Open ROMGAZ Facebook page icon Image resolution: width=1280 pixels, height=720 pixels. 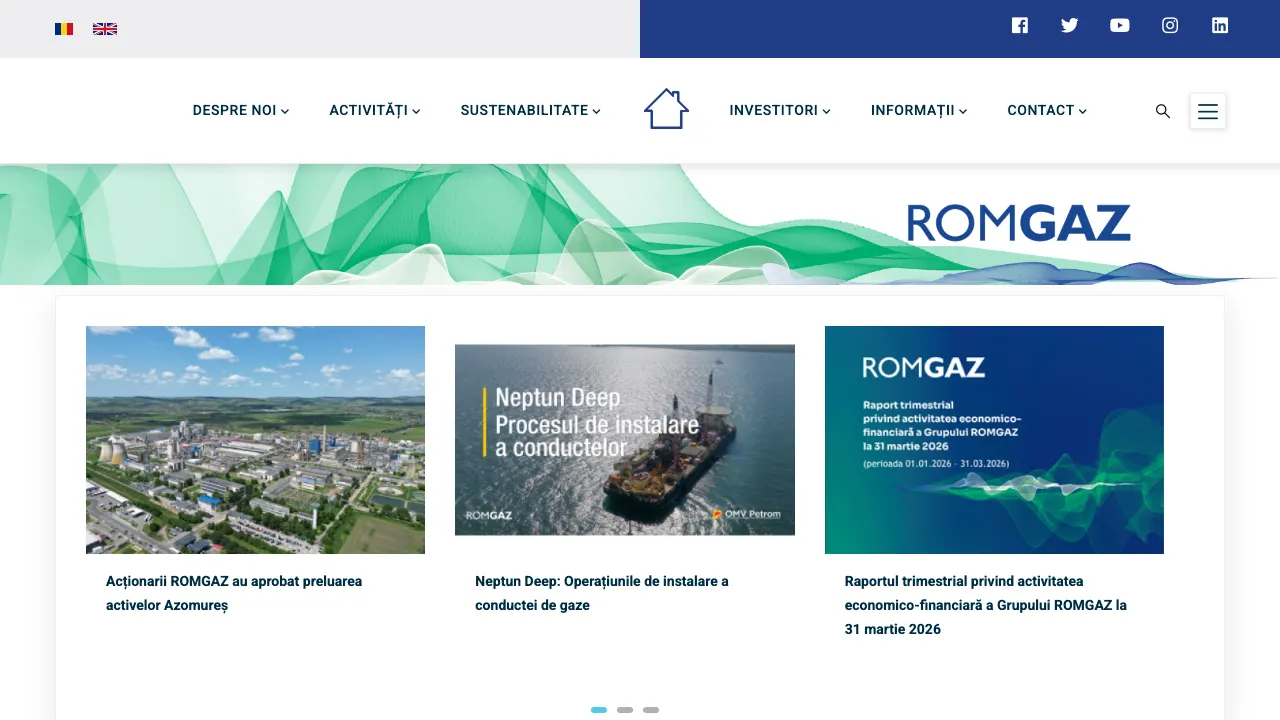click(x=1020, y=26)
